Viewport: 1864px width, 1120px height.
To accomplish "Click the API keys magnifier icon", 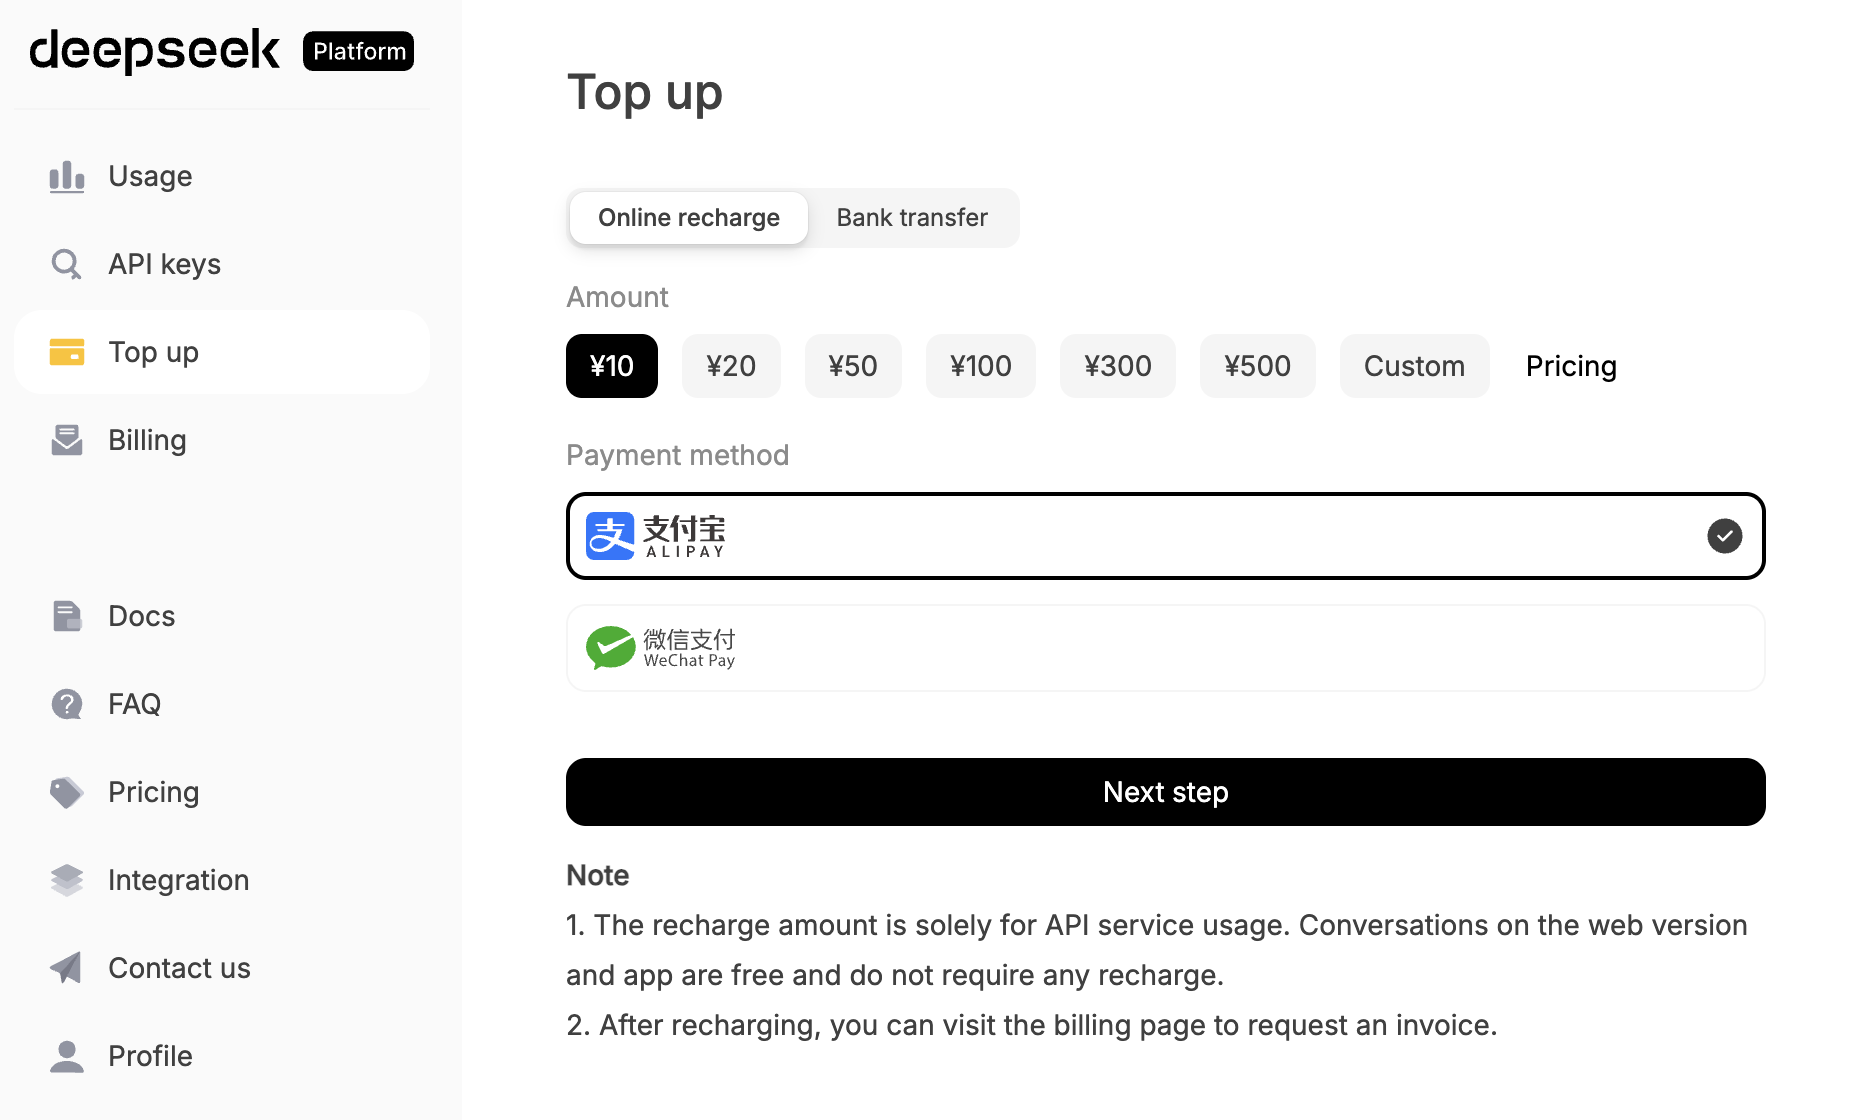I will [67, 265].
